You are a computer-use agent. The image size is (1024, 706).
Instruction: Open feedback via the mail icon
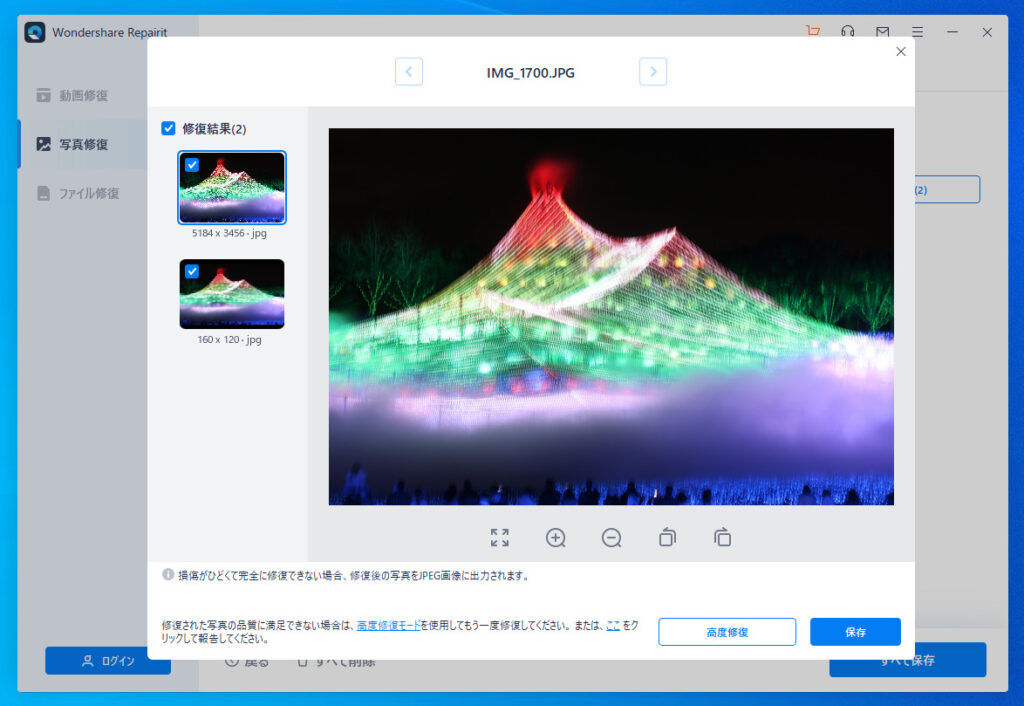click(x=883, y=31)
